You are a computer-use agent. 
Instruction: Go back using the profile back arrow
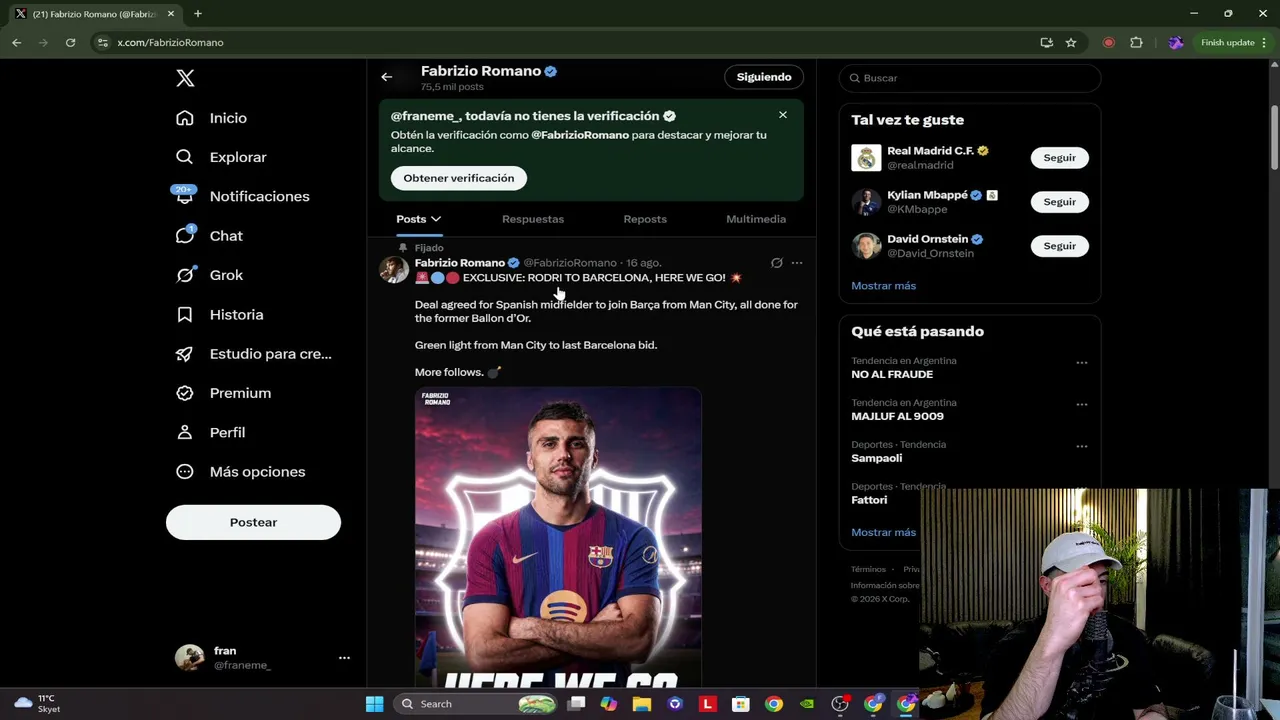pyautogui.click(x=387, y=77)
